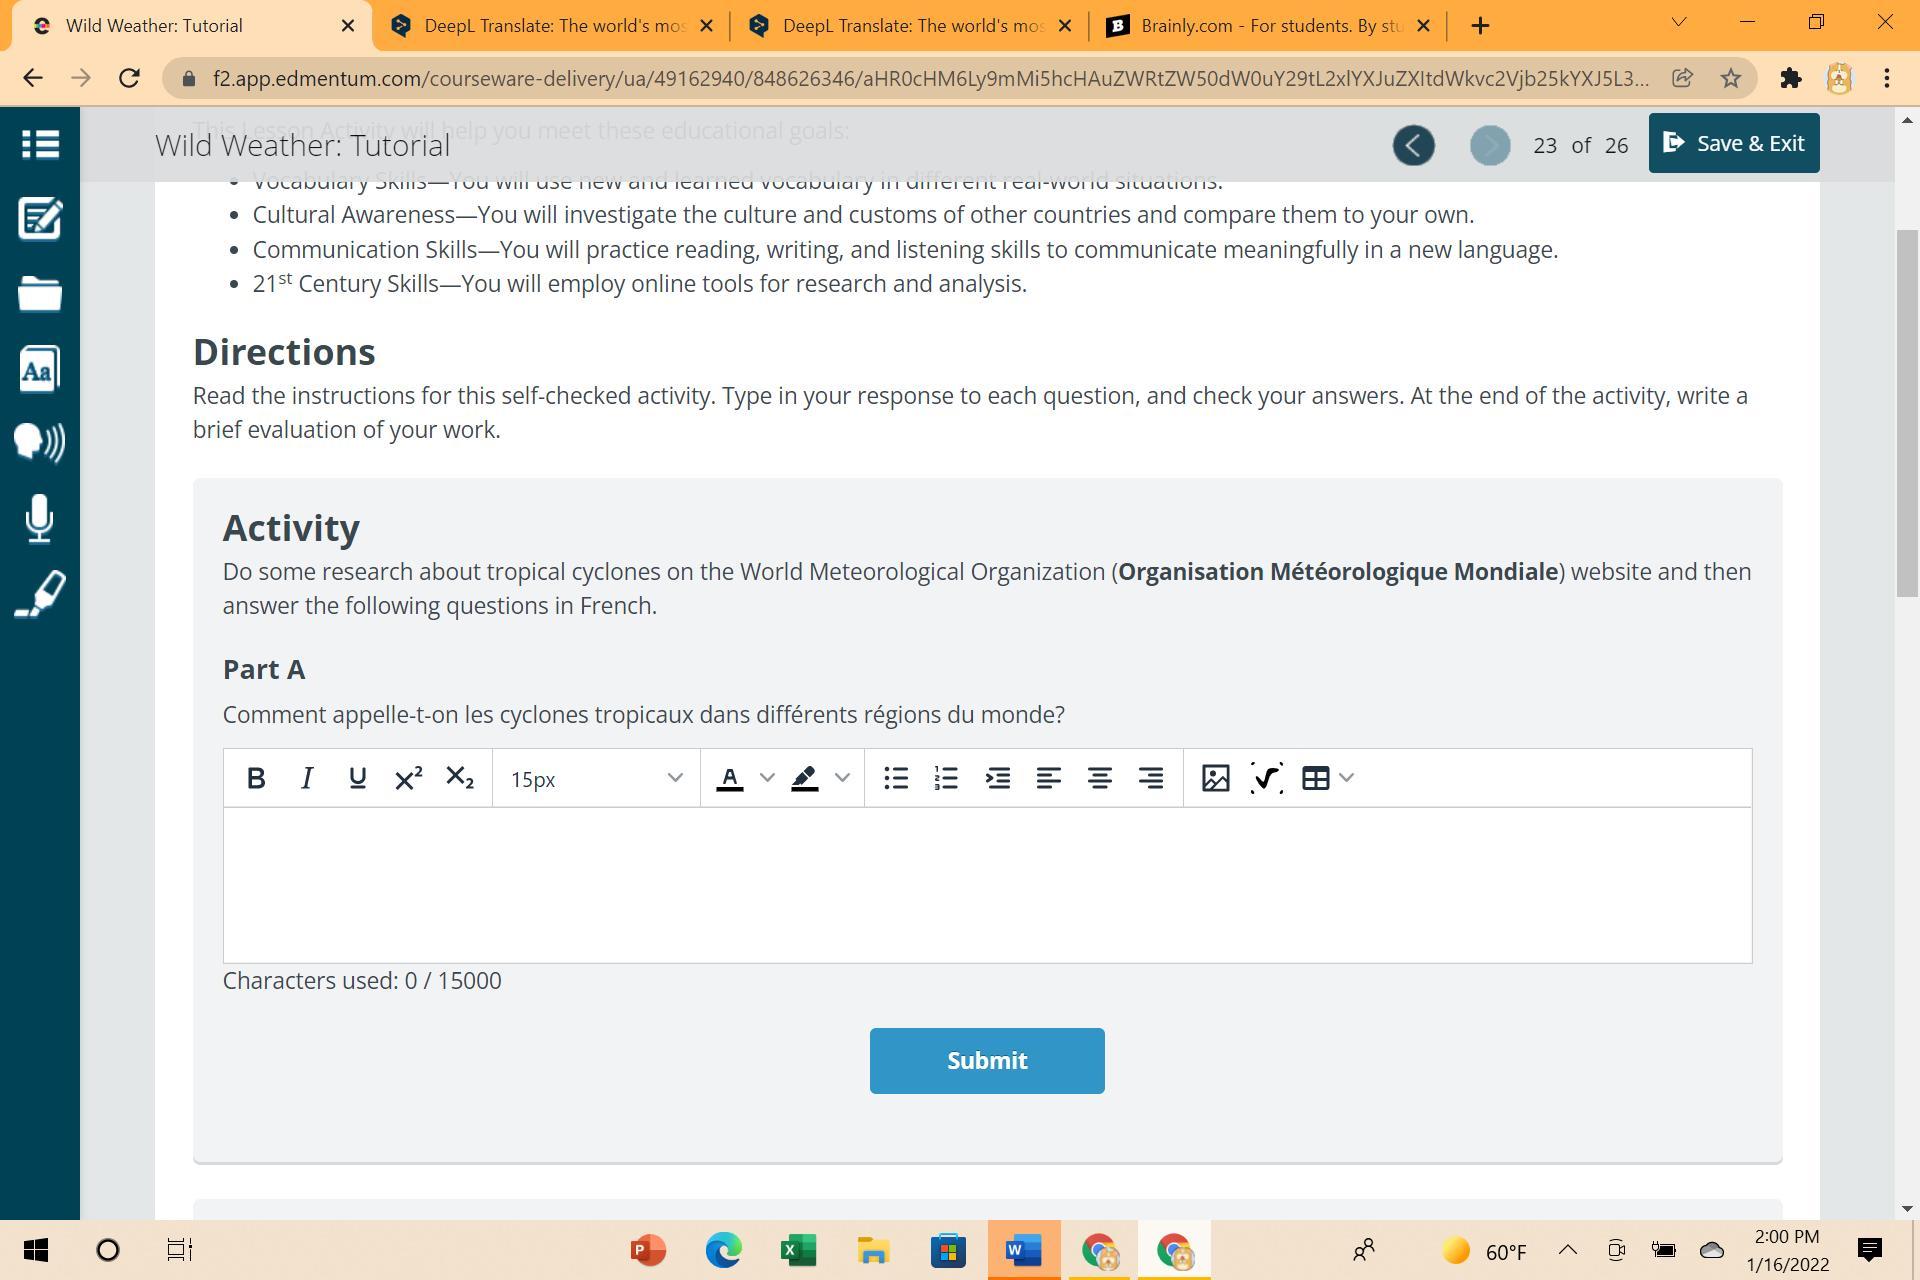The height and width of the screenshot is (1280, 1920).
Task: Switch to the first DeepL Translate tab
Action: point(552,26)
